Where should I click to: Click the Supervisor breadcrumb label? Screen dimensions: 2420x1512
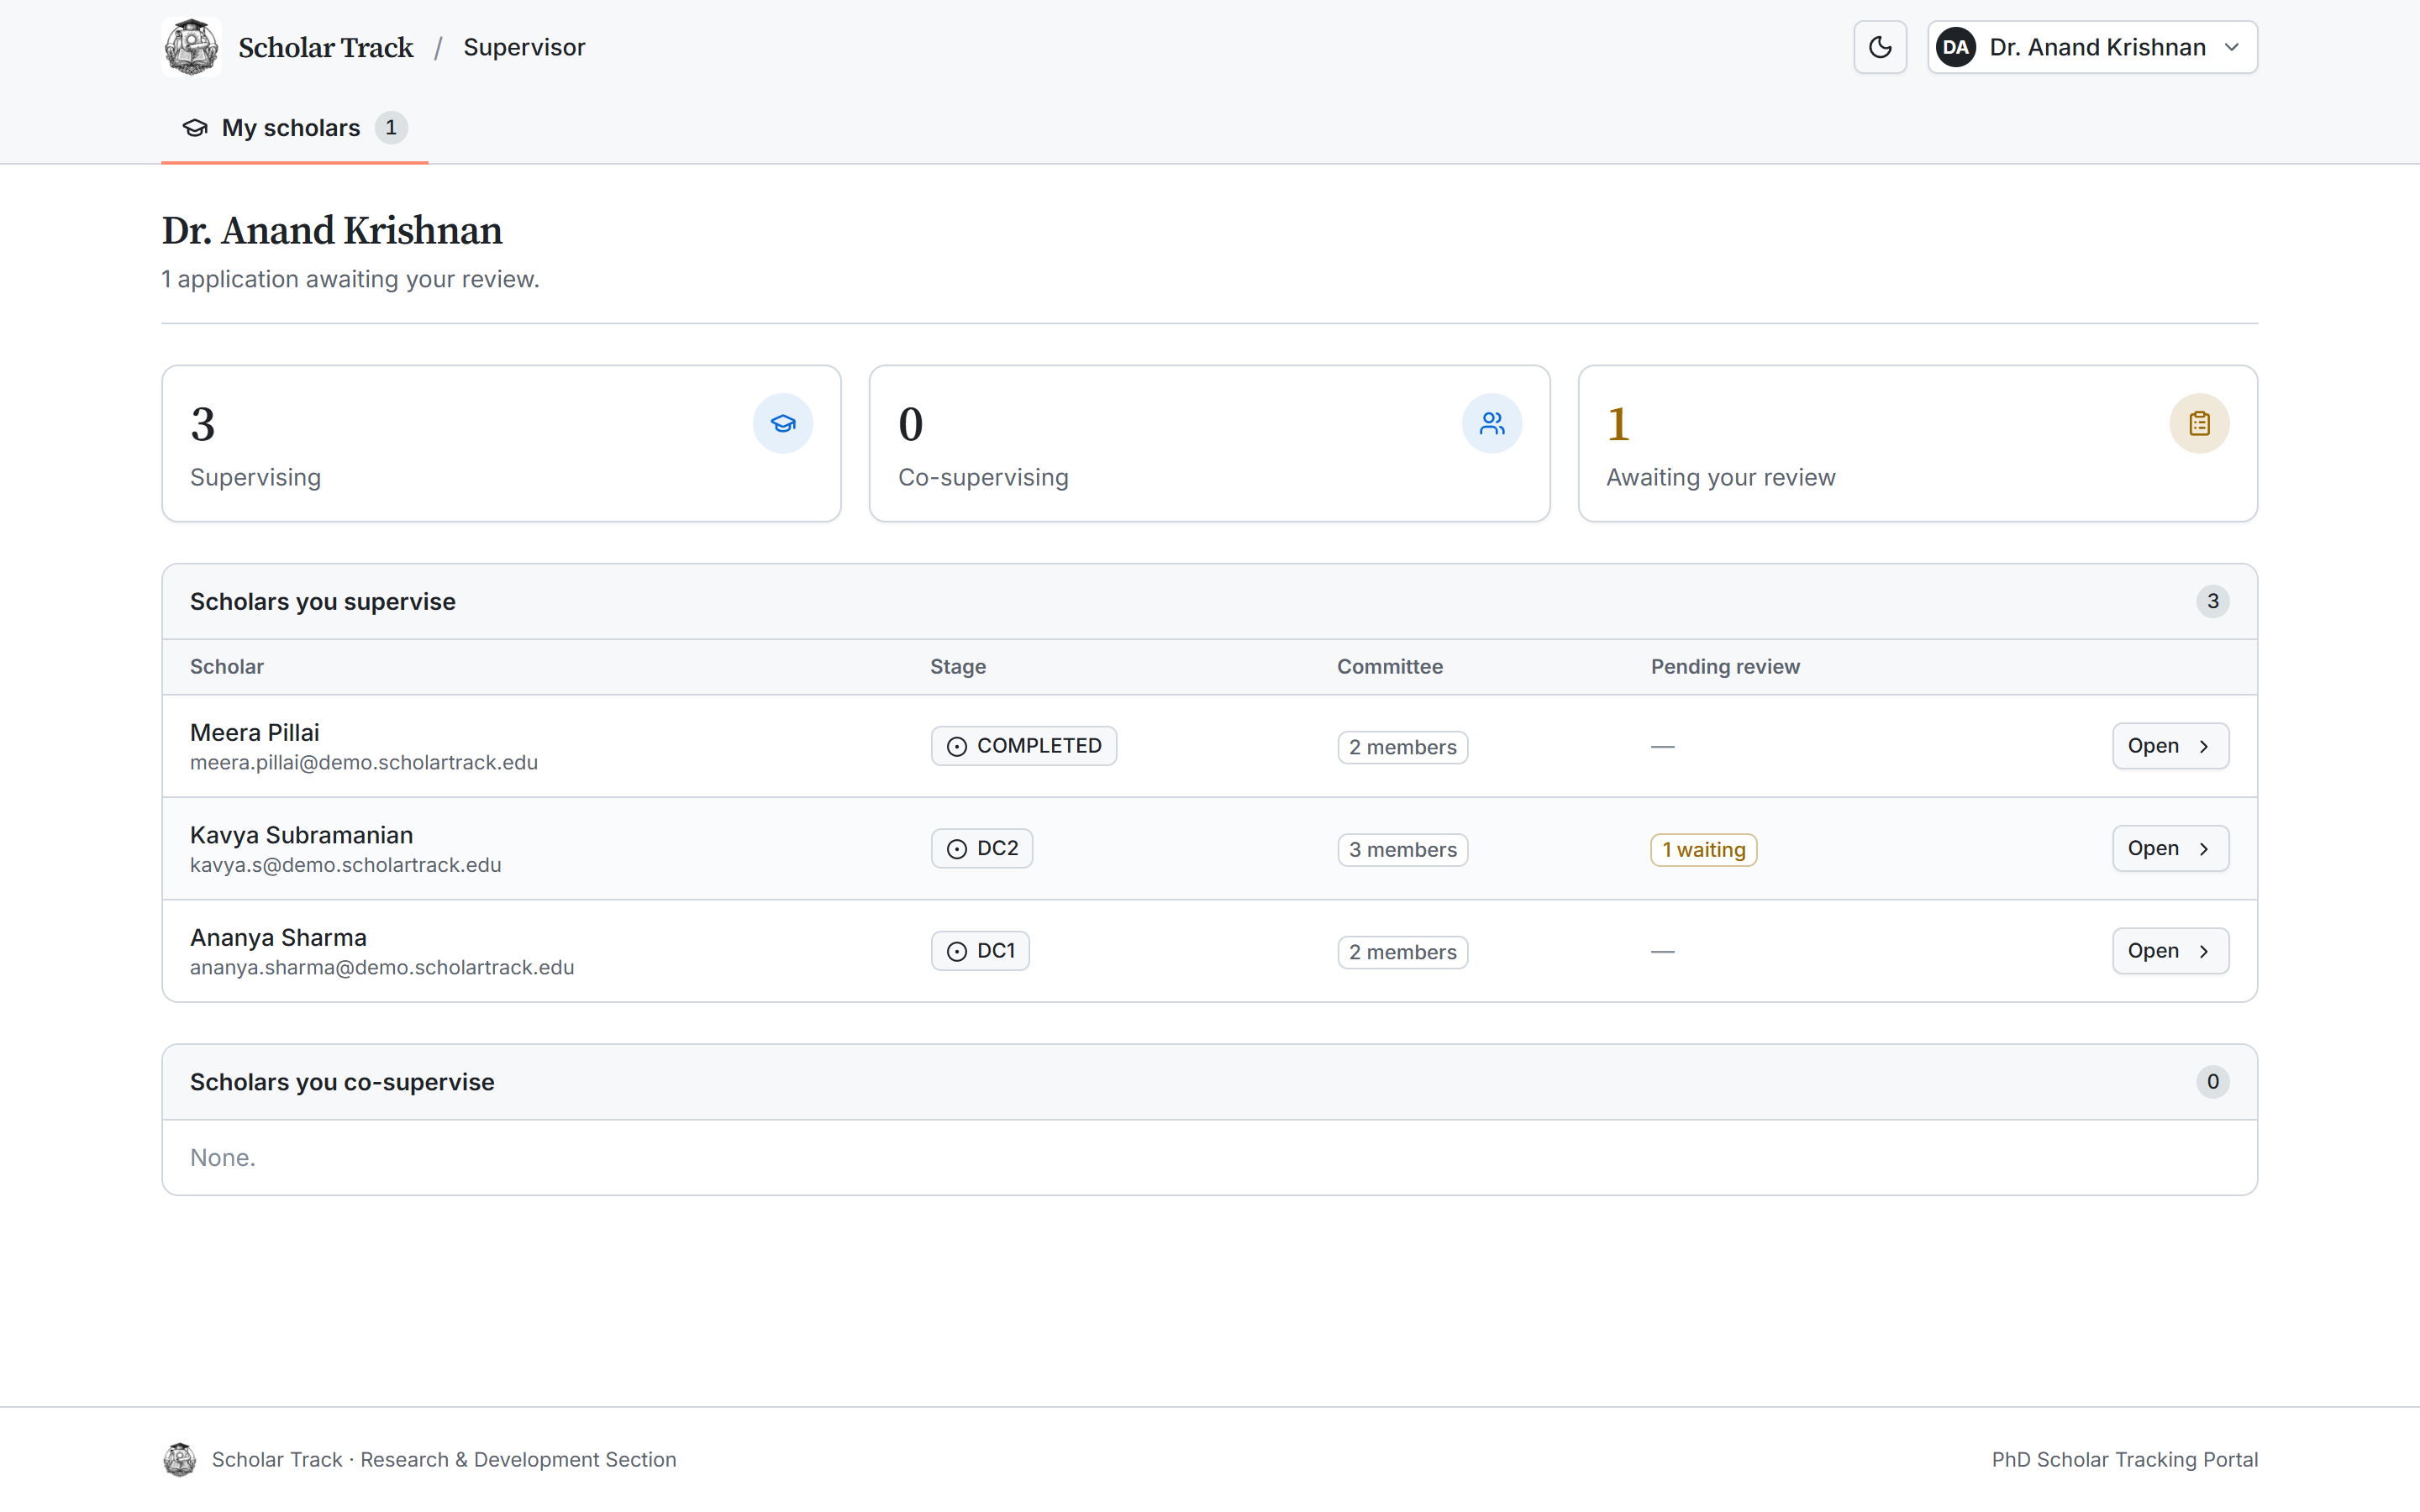[x=524, y=47]
